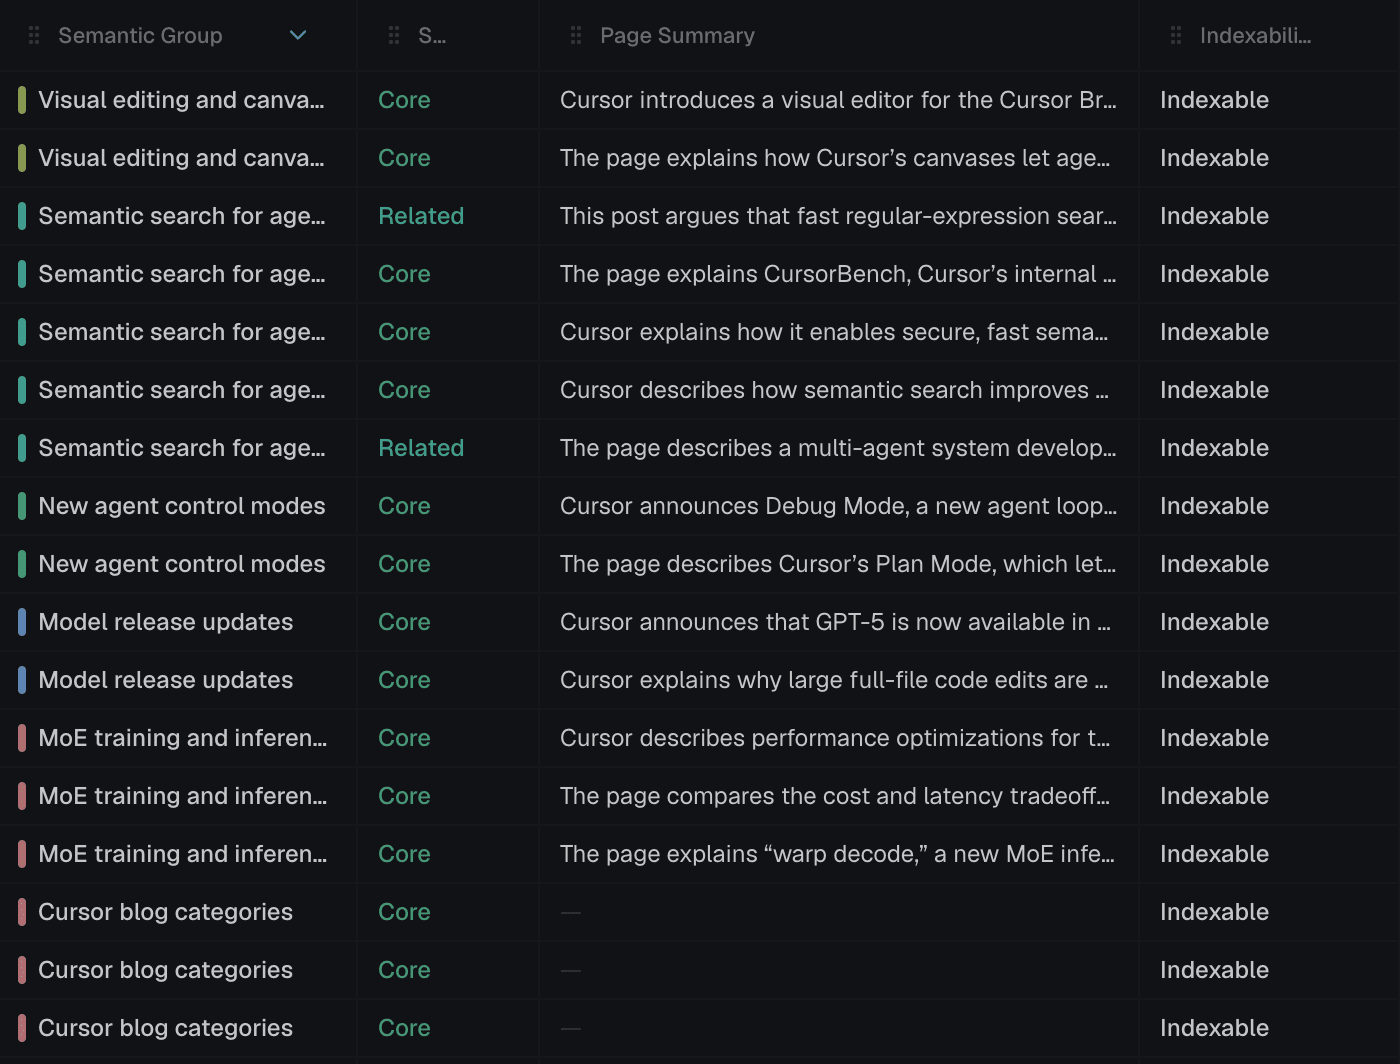Select the multi-agent system summary cell
This screenshot has width=1400, height=1064.
point(838,448)
